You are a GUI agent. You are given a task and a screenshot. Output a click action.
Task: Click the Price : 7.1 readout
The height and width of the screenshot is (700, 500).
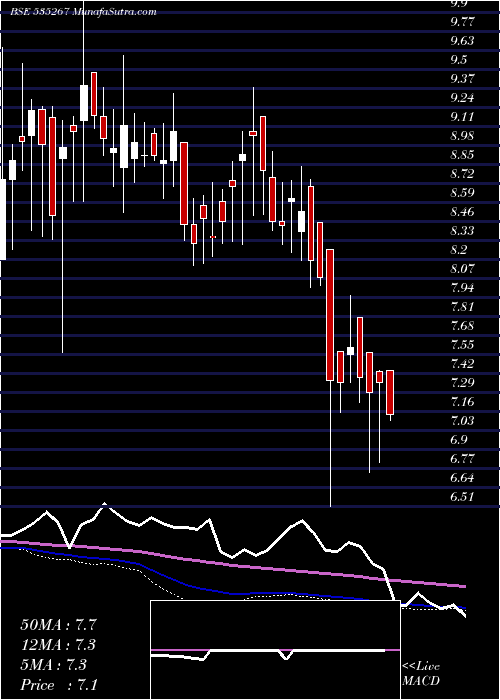coord(59,685)
